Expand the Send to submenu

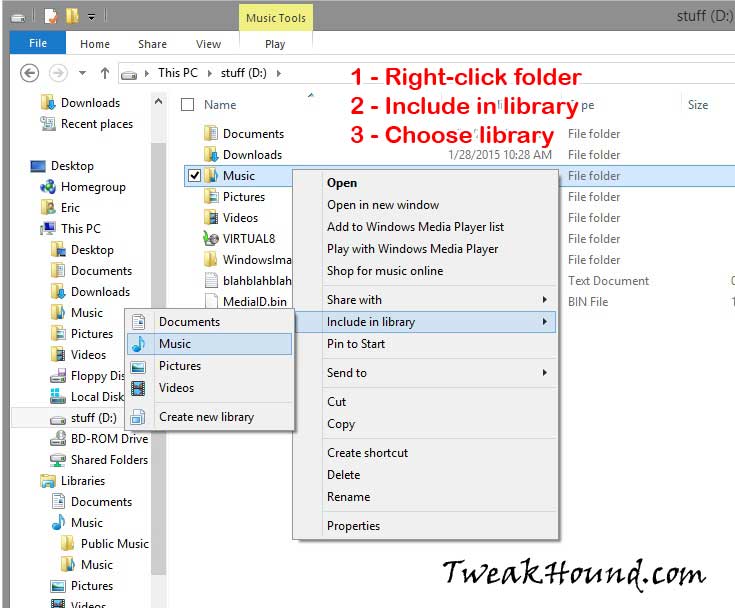[427, 373]
